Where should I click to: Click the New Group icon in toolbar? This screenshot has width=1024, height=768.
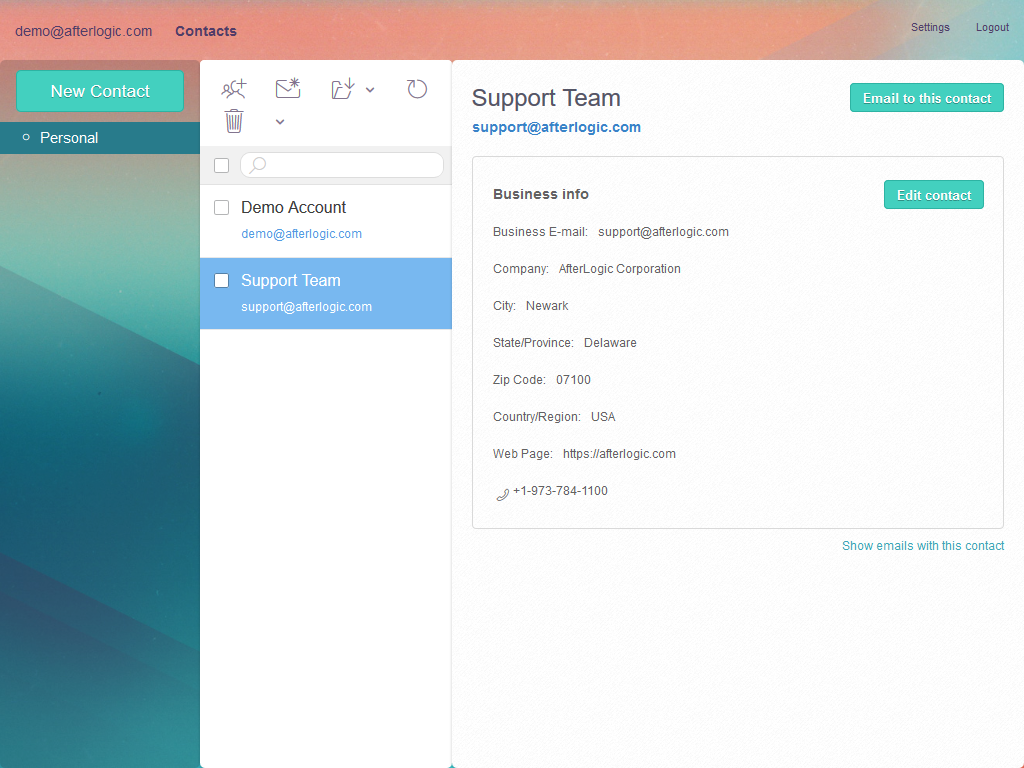pyautogui.click(x=233, y=89)
